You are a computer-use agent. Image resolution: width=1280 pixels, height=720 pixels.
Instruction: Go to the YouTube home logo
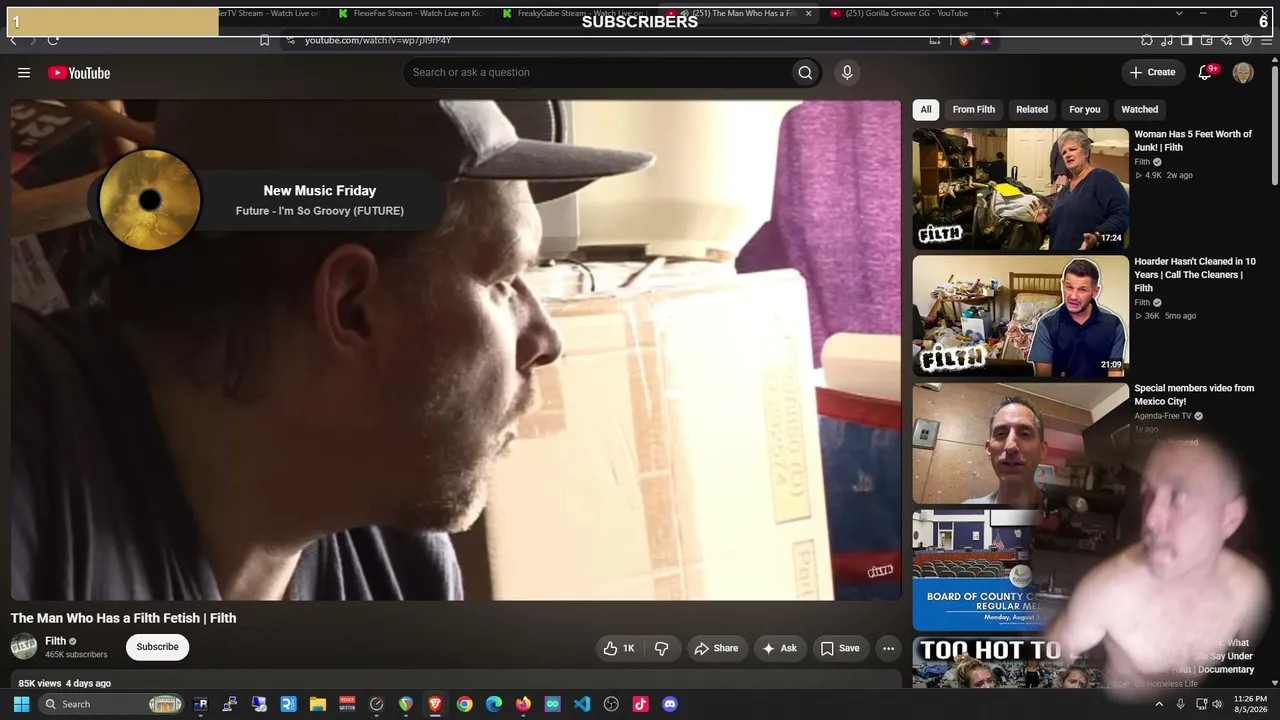(79, 72)
